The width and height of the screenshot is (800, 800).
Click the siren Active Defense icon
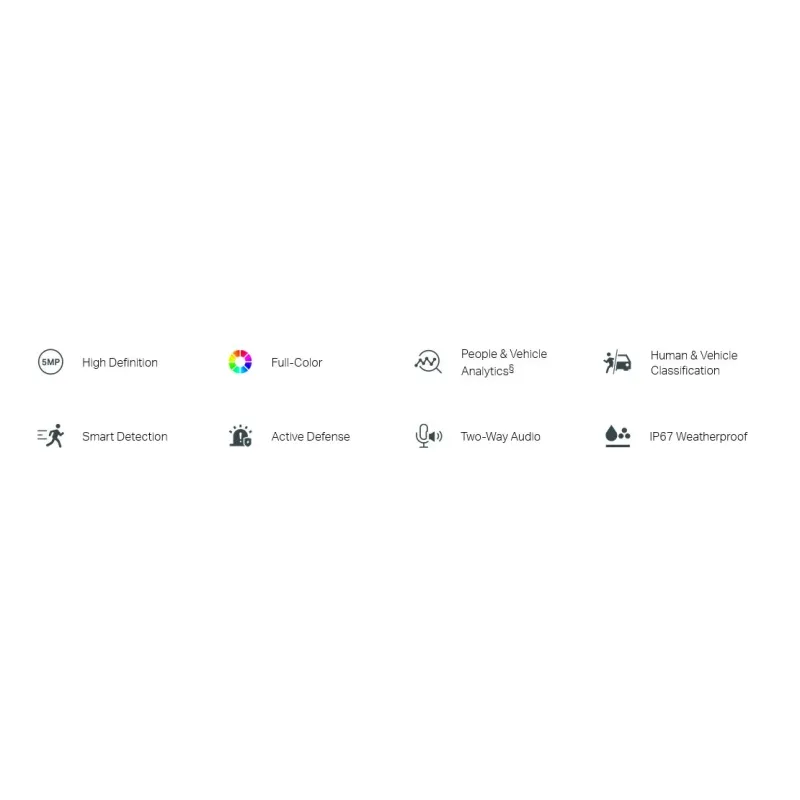coord(240,436)
